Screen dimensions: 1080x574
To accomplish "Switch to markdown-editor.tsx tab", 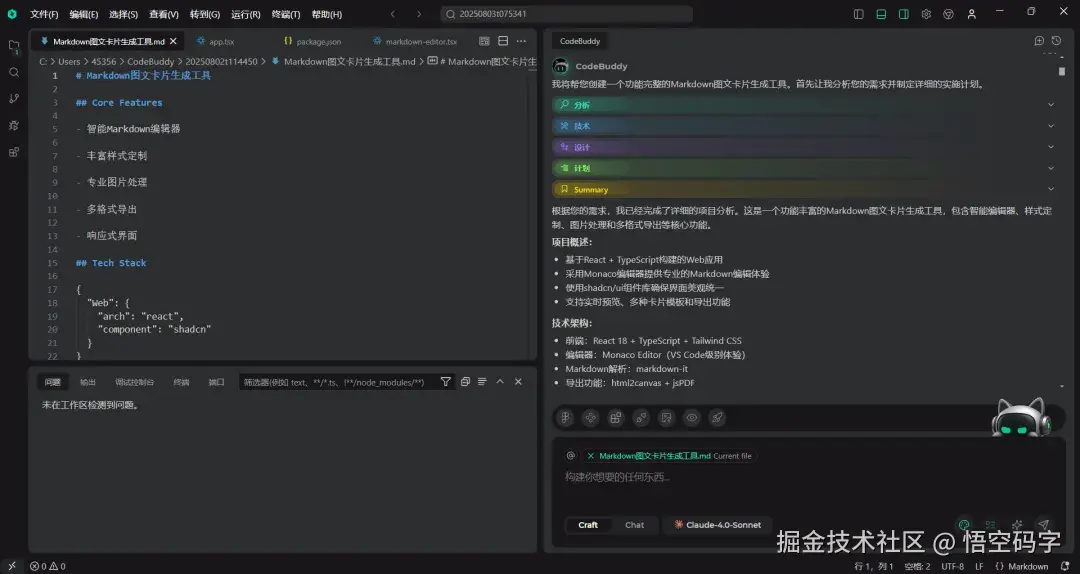I will point(415,41).
